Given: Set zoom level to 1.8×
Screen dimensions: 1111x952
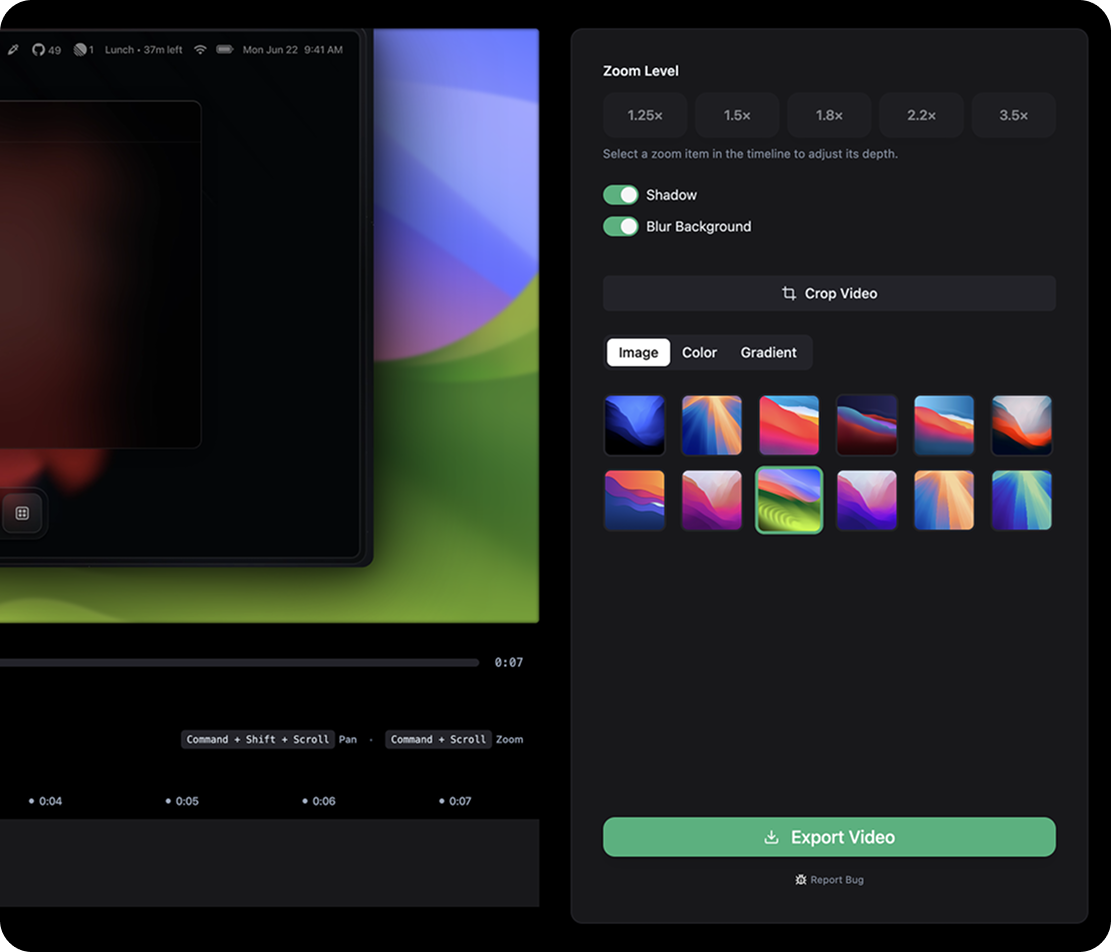Looking at the screenshot, I should pyautogui.click(x=829, y=115).
